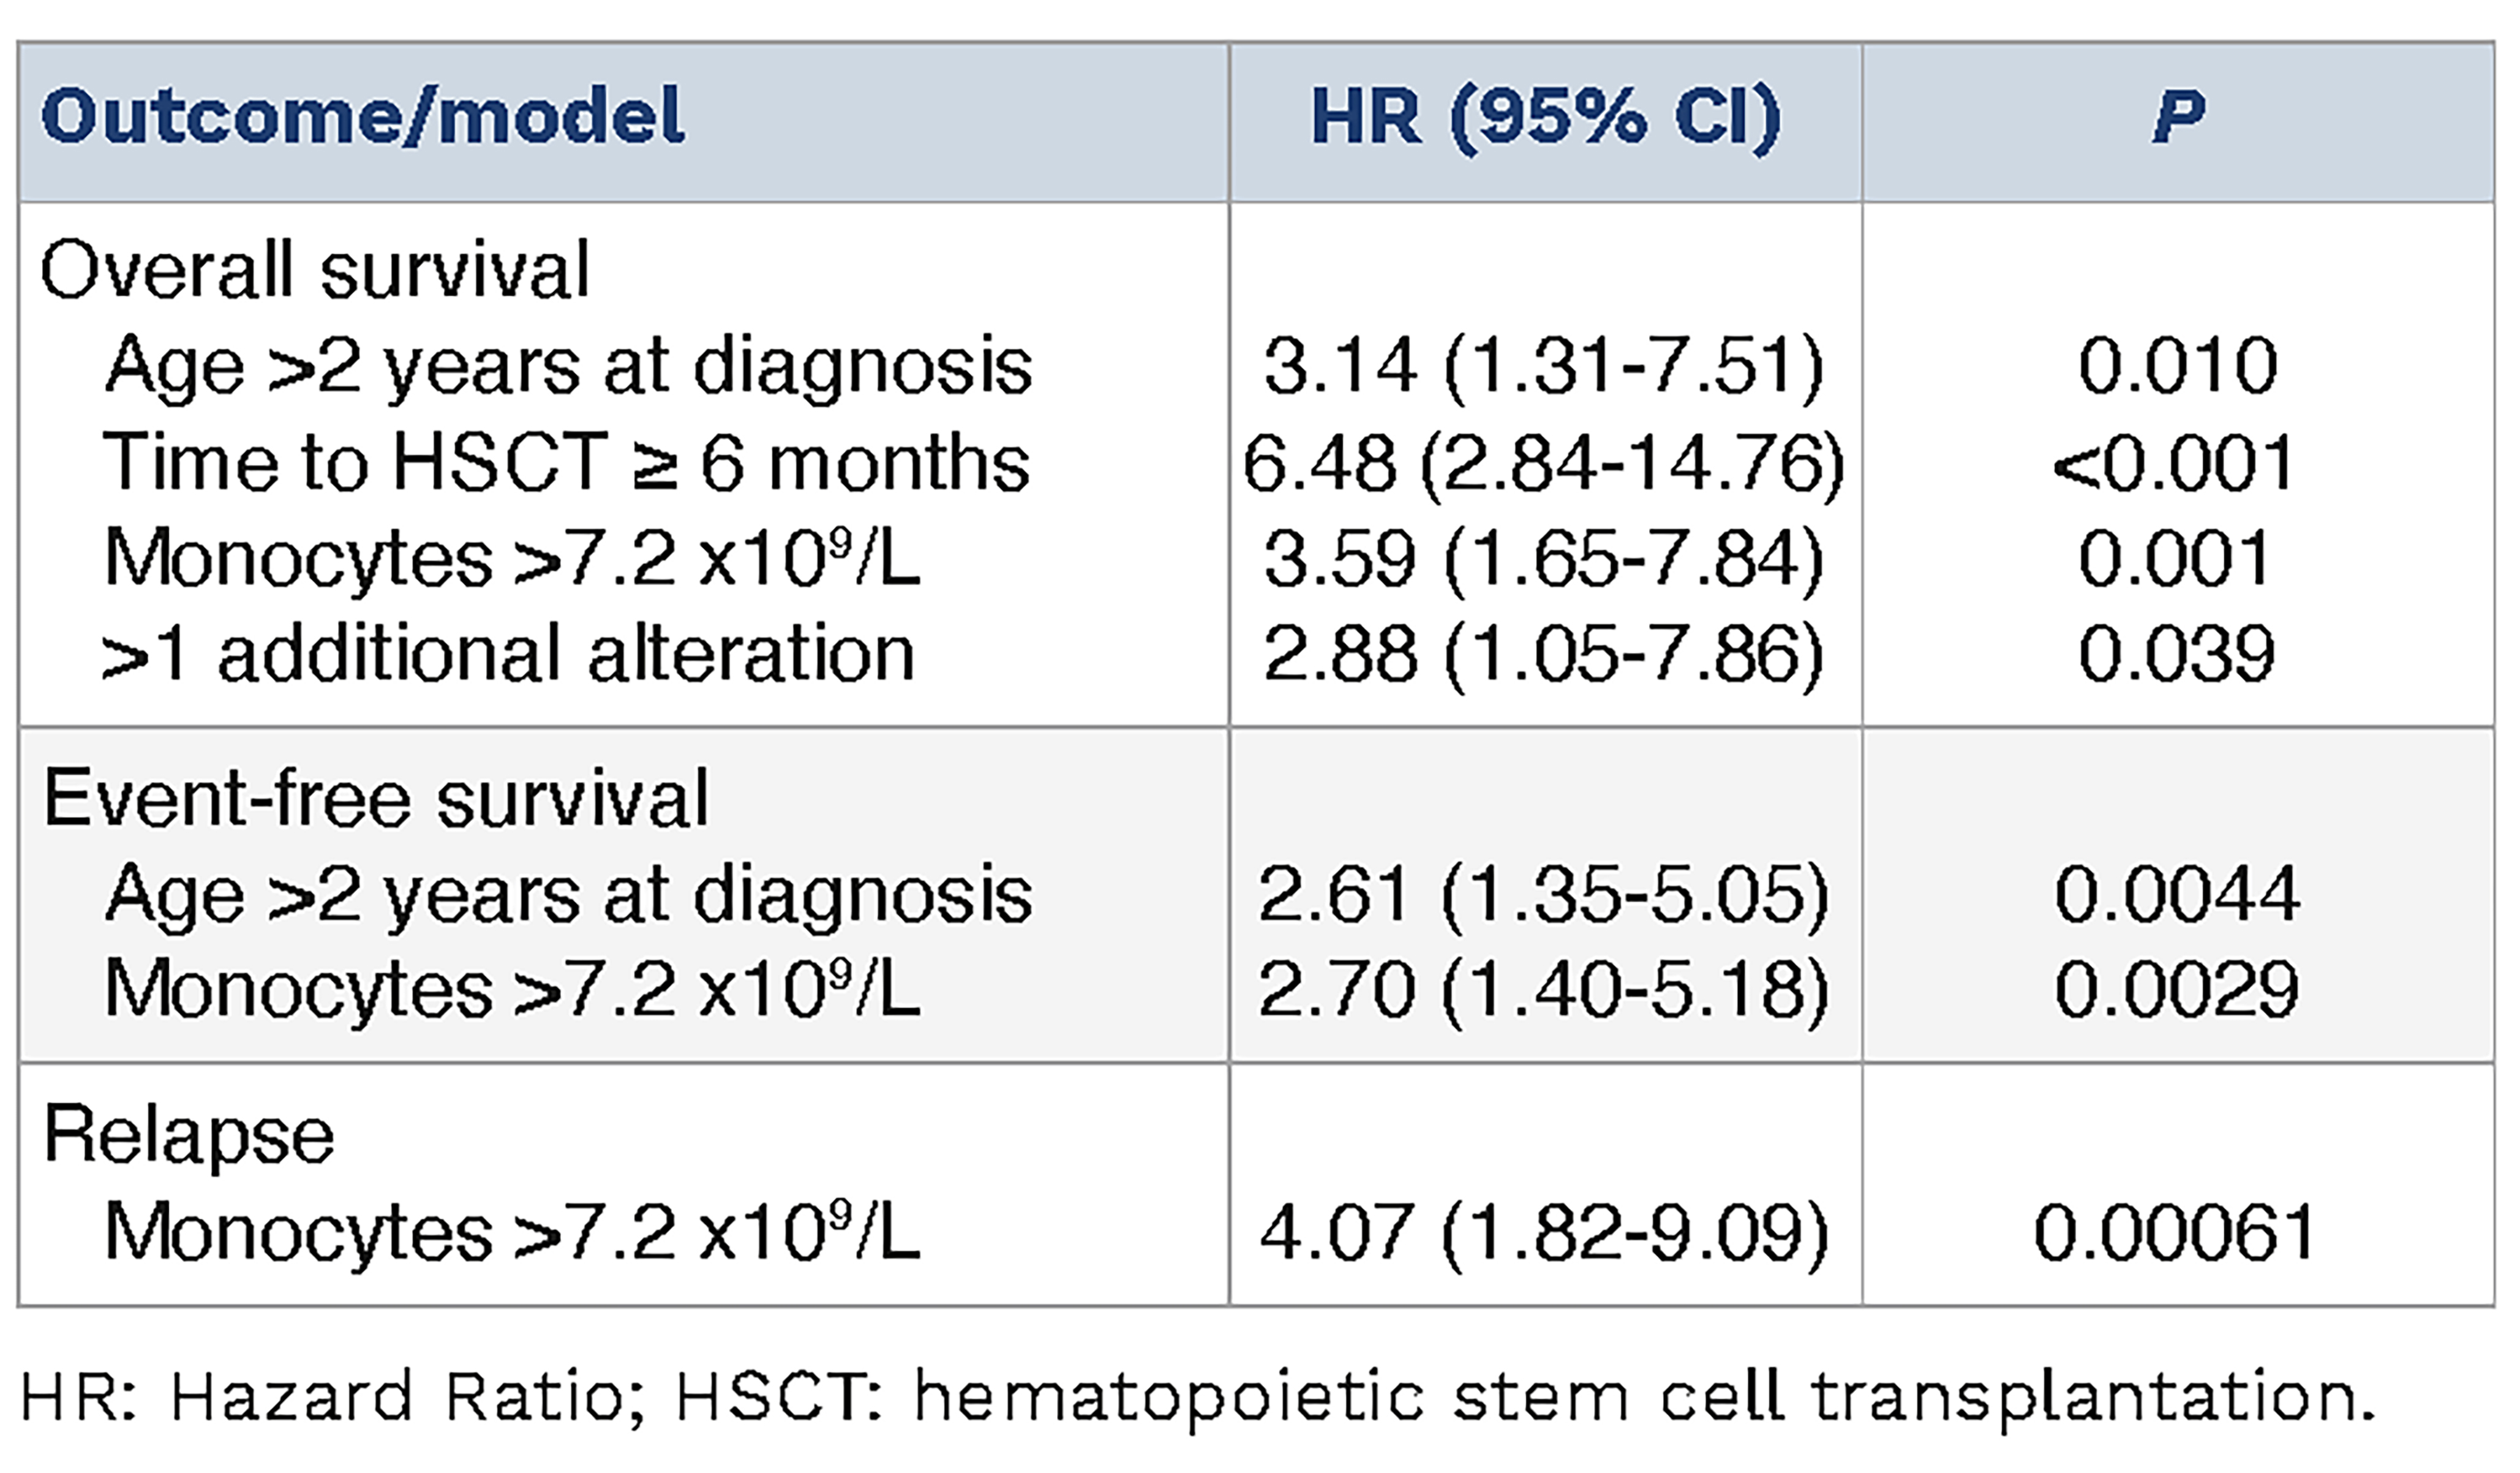Click the Time to HSCT ≥ 6 months row label
Screen dimensions: 2520x1473
click(566, 463)
